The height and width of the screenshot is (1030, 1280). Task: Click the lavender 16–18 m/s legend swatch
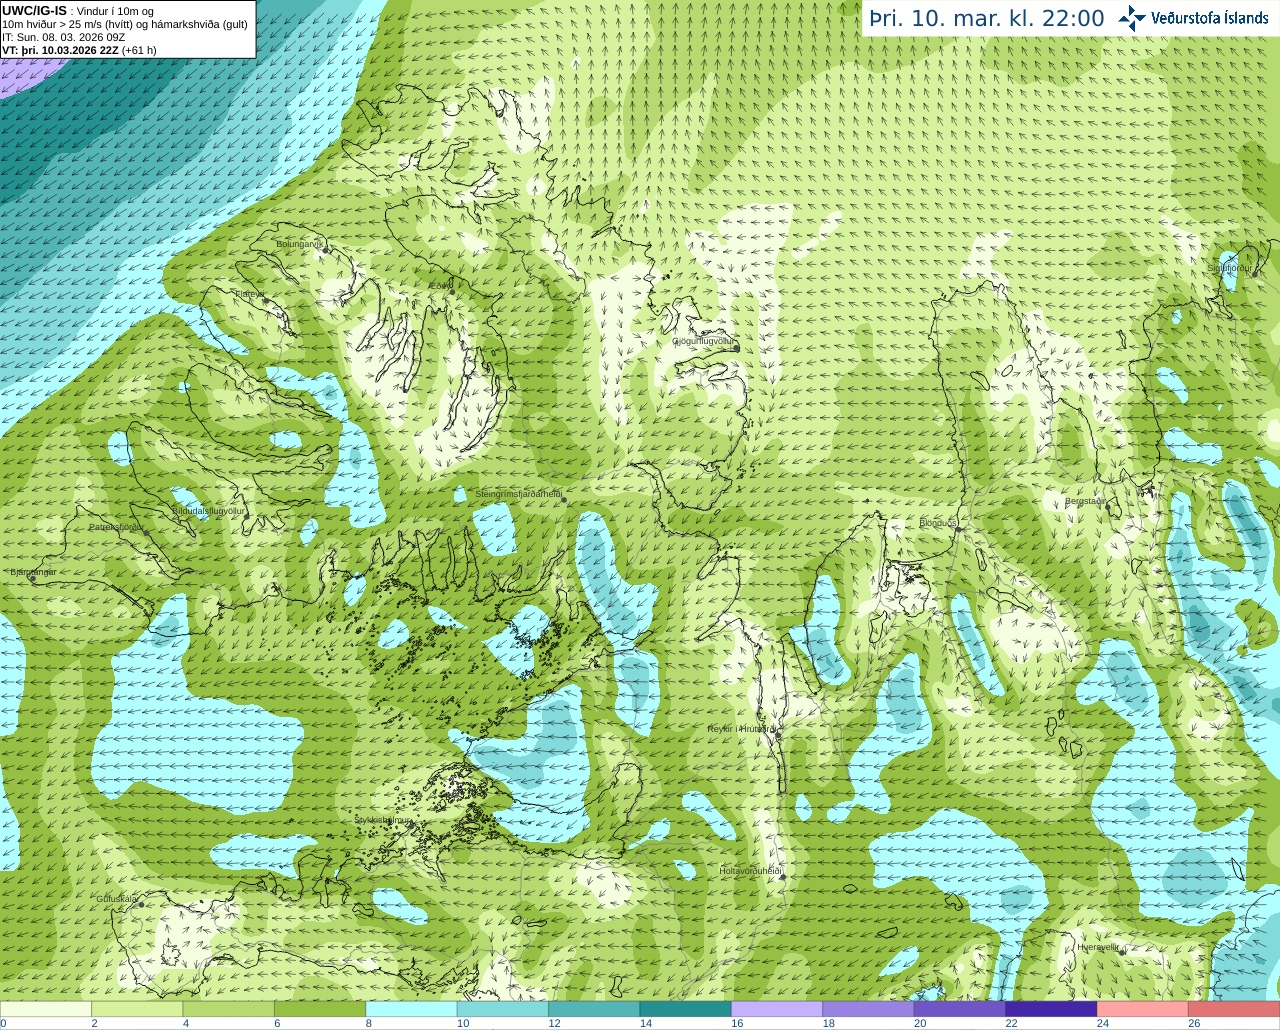click(777, 1009)
